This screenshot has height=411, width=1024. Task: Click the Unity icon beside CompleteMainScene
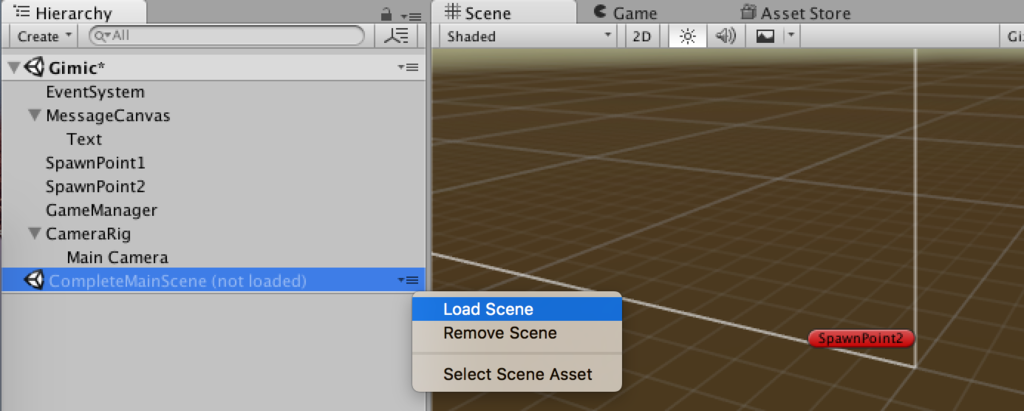[34, 280]
